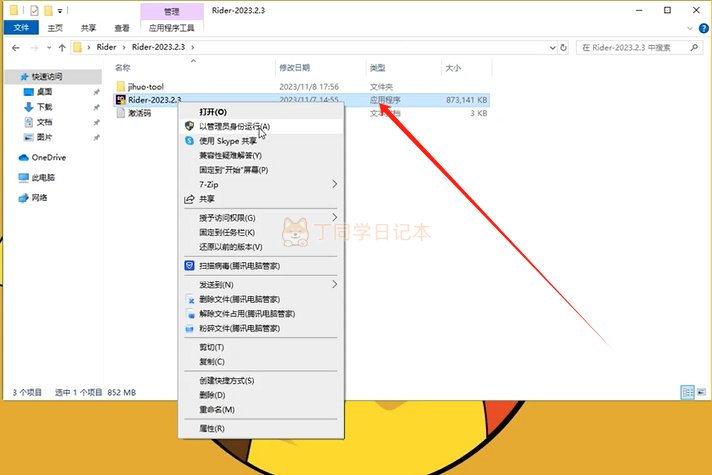Click the Skype icon in context menu

click(189, 141)
